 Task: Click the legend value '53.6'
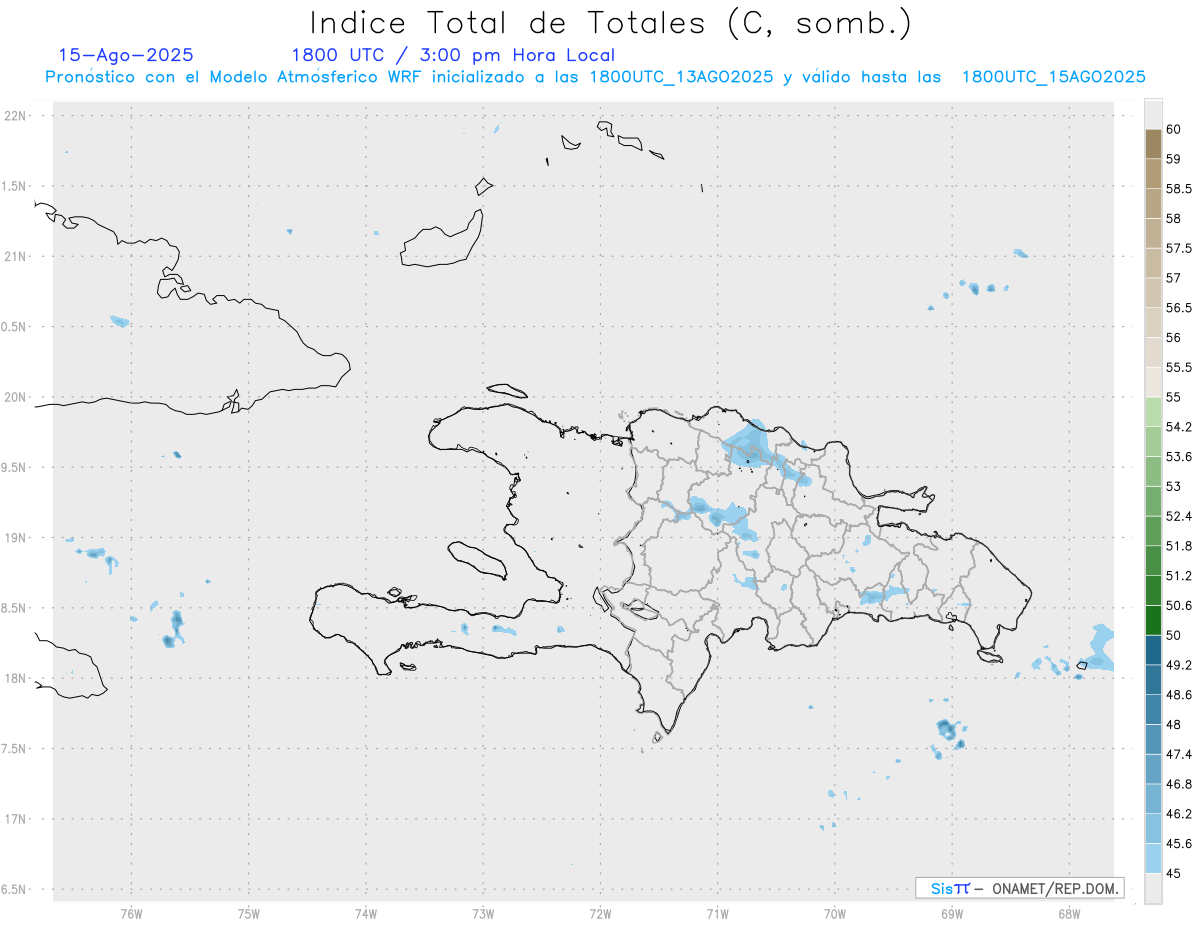pos(1179,457)
